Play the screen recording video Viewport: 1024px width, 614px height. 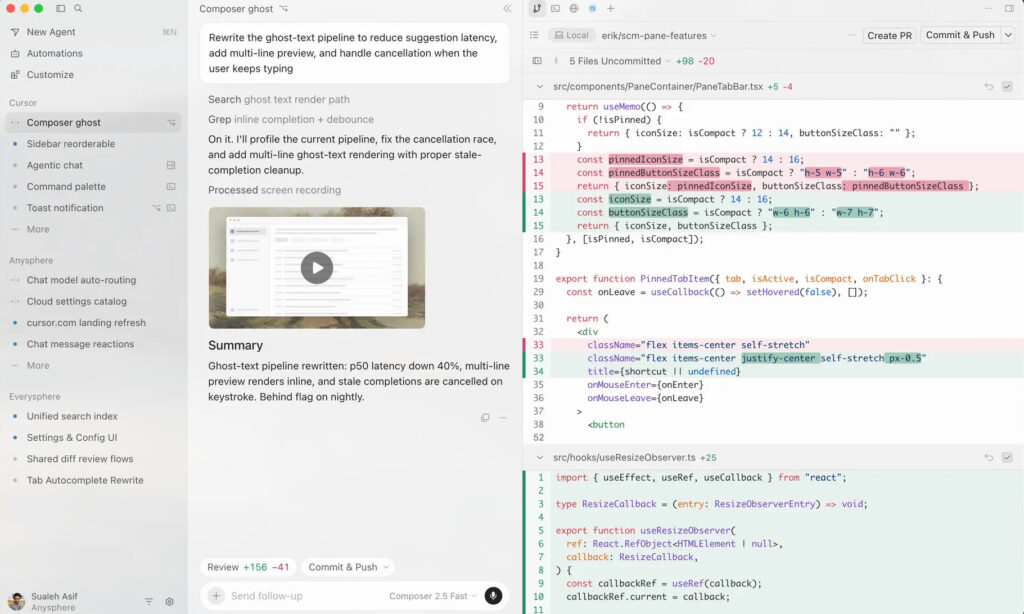tap(317, 268)
